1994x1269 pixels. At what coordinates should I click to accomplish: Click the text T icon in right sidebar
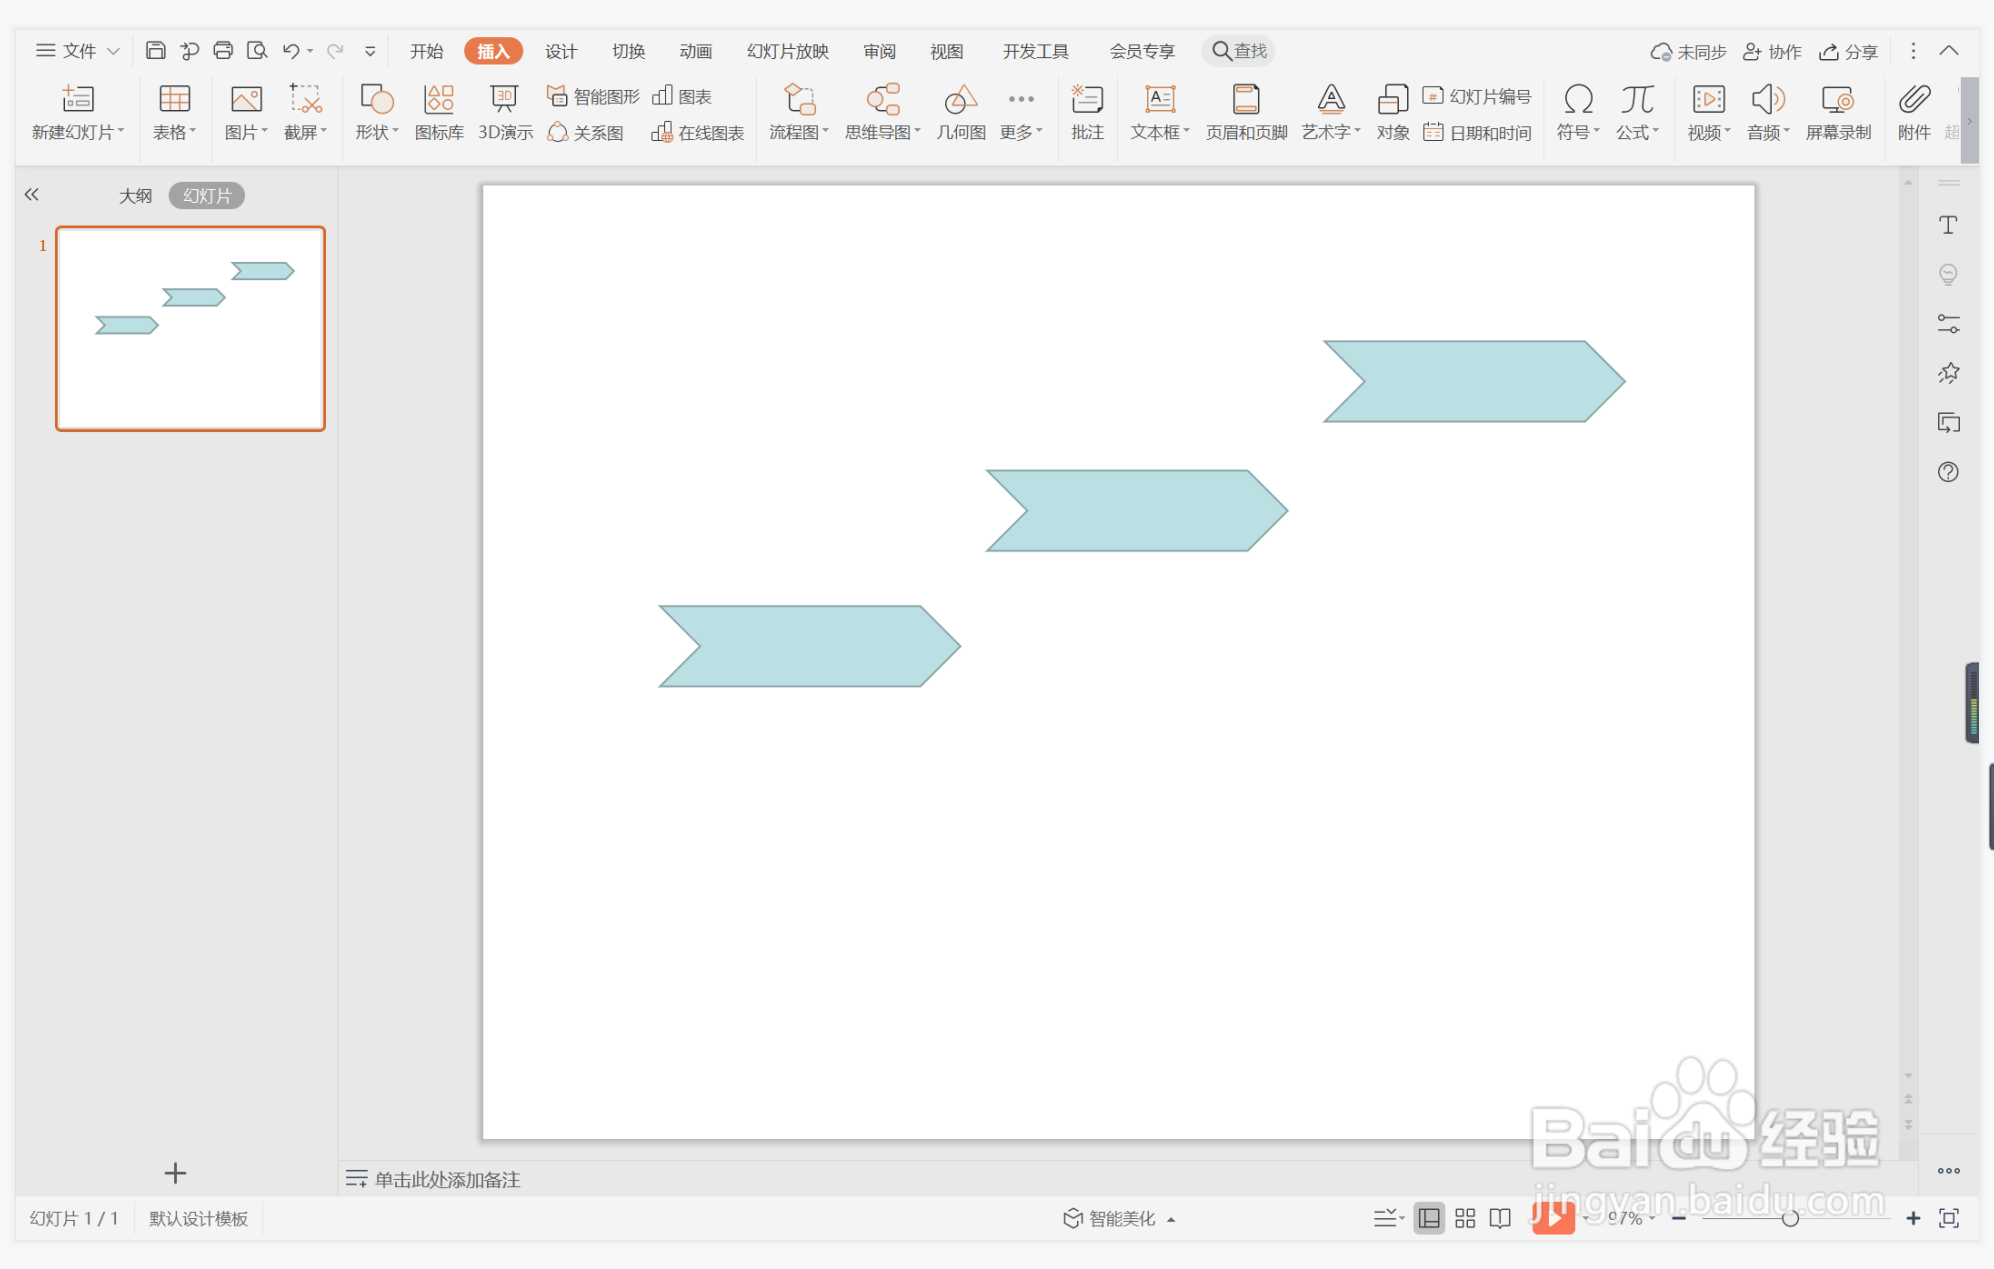point(1948,225)
